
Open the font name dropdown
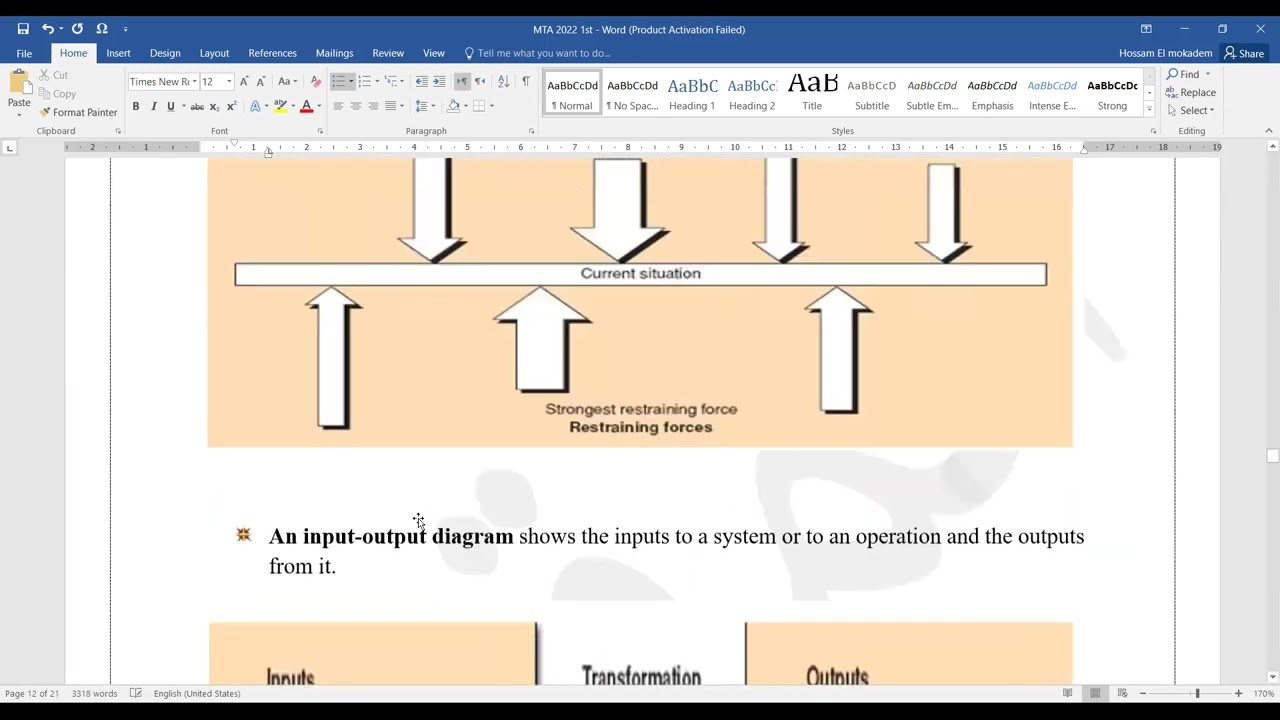click(193, 82)
